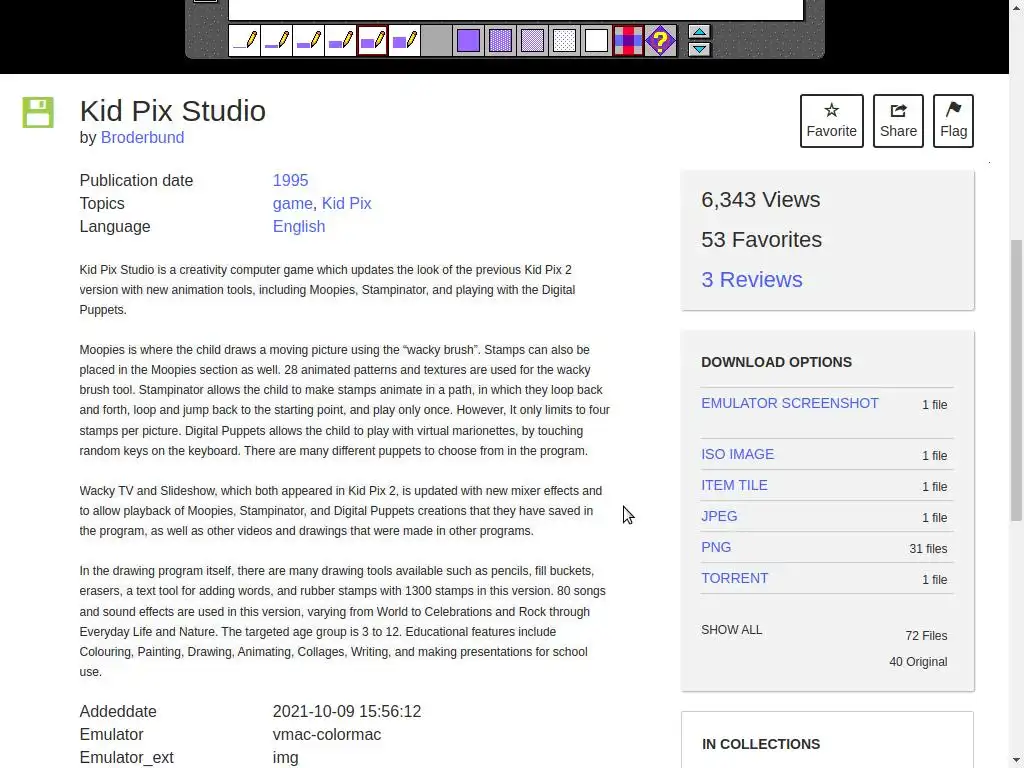Choose the dense dotted purple pattern
Screen dimensions: 1024x768
point(500,40)
